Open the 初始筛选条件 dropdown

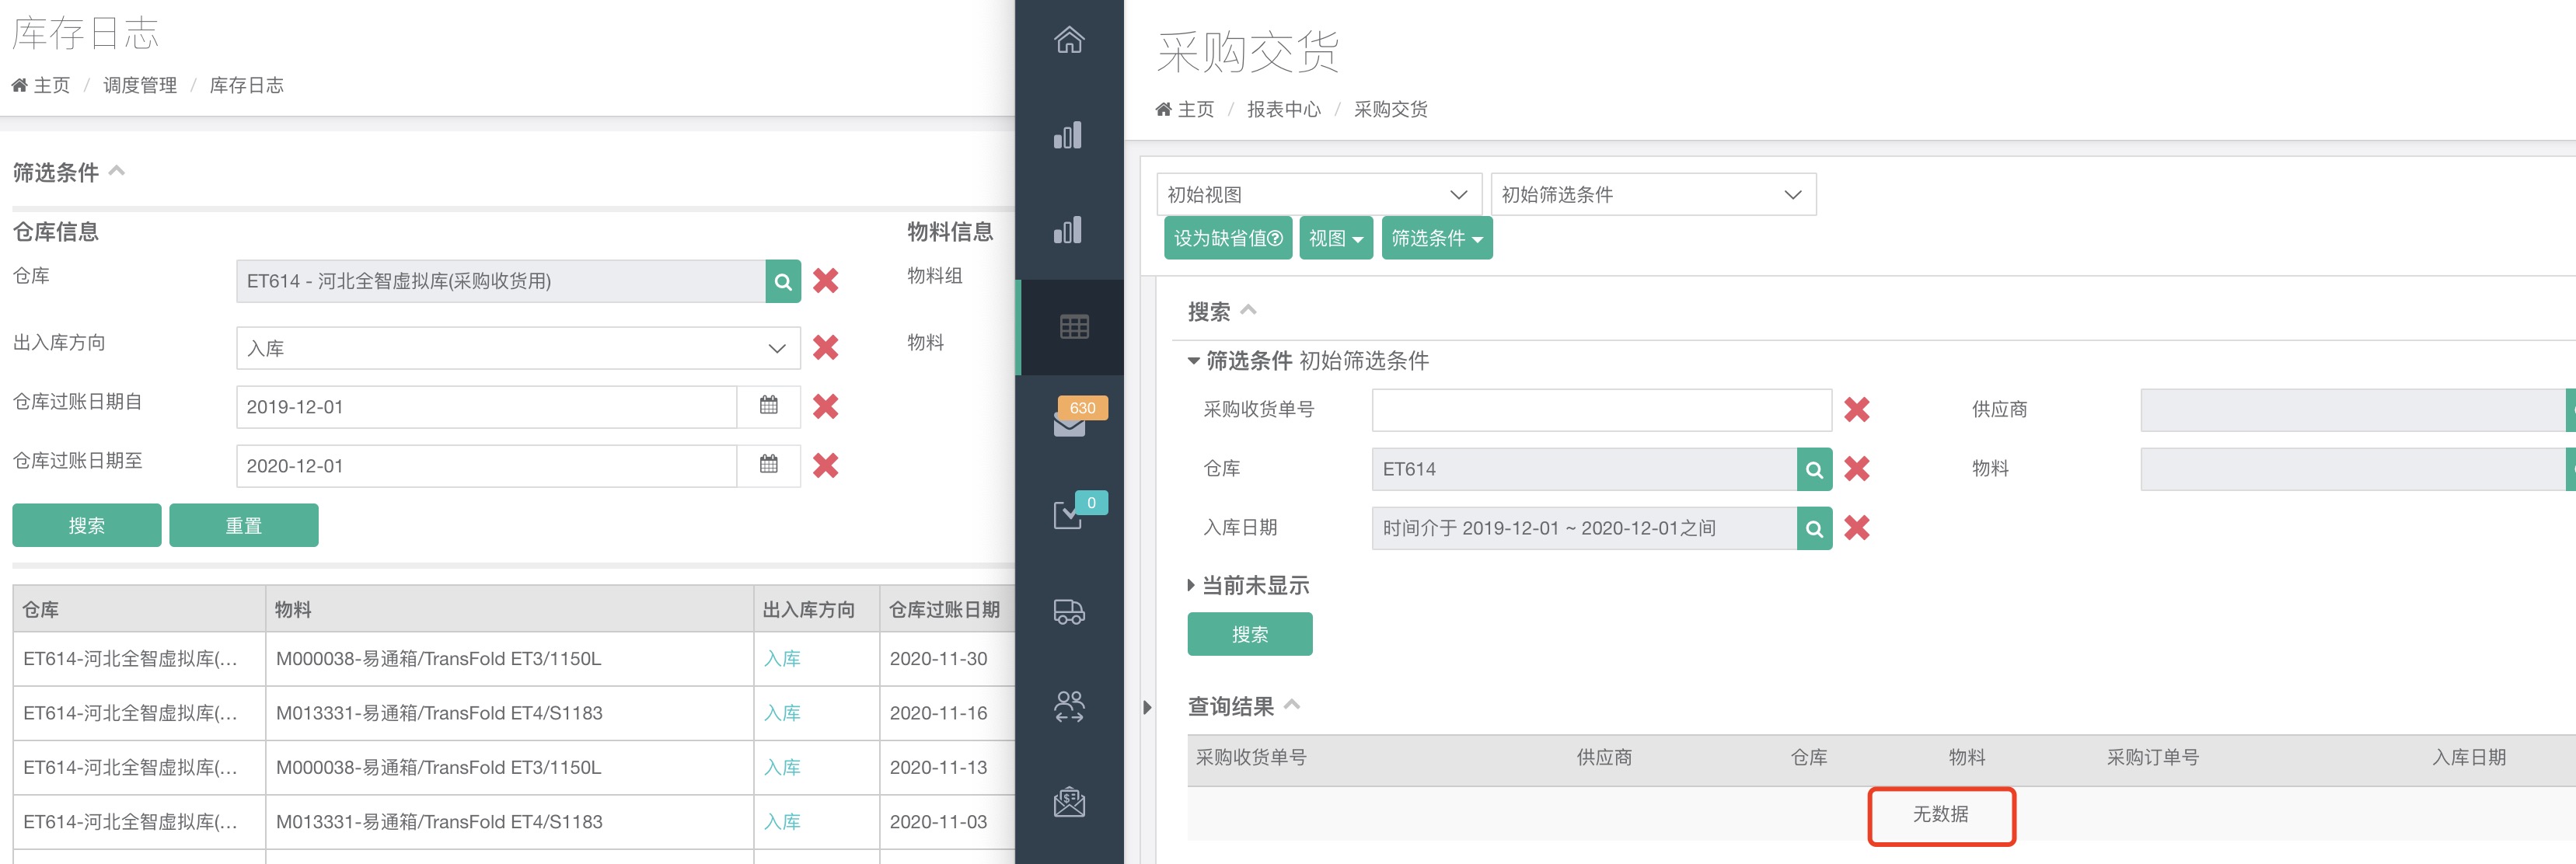point(1653,194)
